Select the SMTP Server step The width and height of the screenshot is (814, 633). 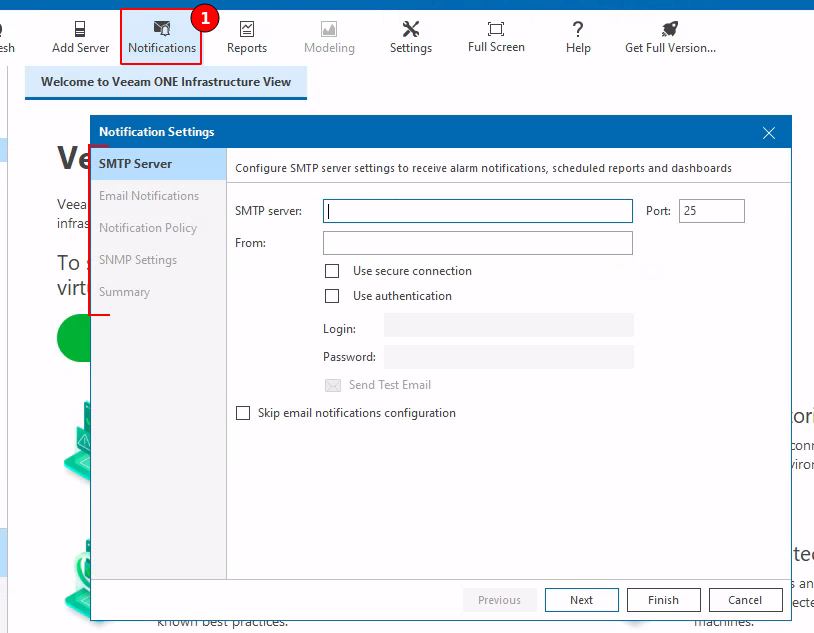(x=158, y=164)
